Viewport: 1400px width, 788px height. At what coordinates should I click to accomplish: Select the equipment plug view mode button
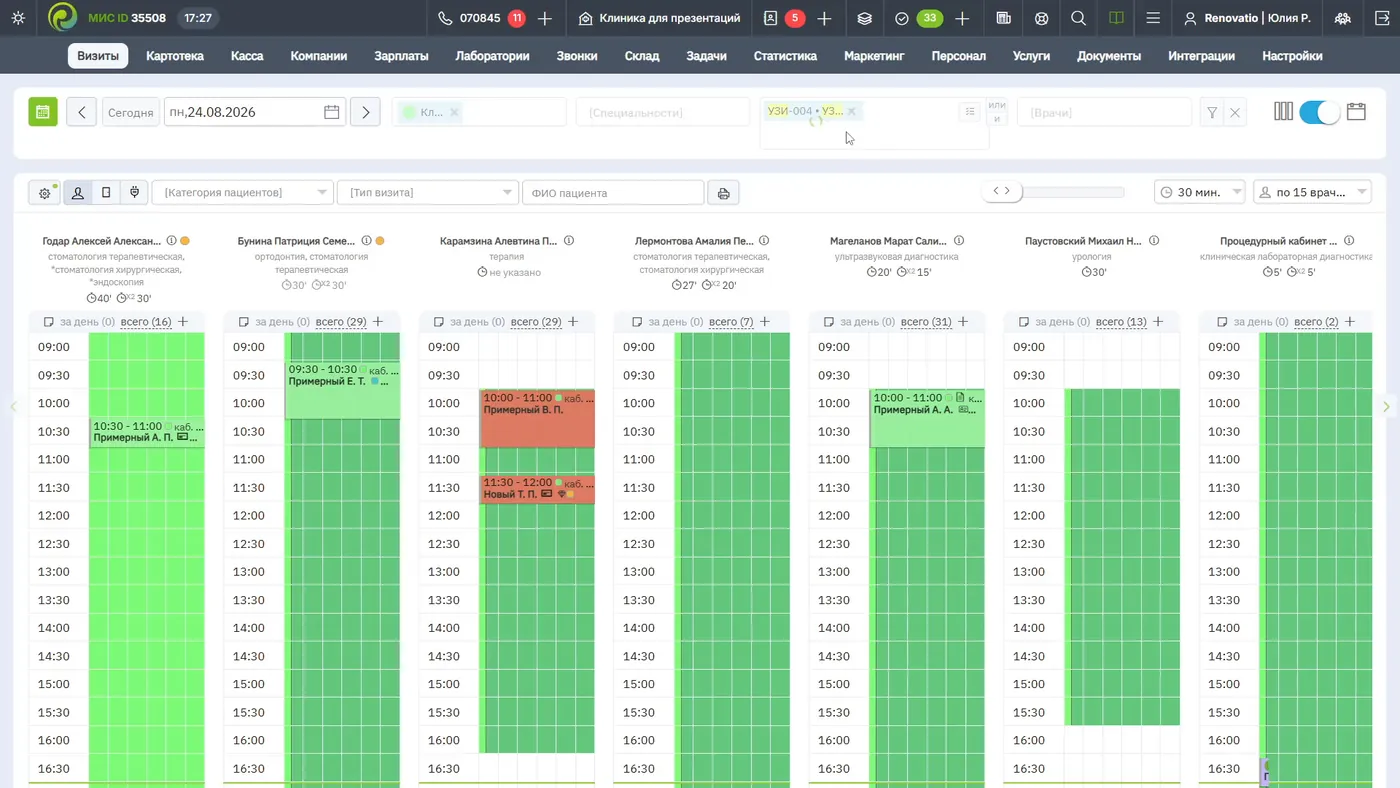(x=134, y=193)
